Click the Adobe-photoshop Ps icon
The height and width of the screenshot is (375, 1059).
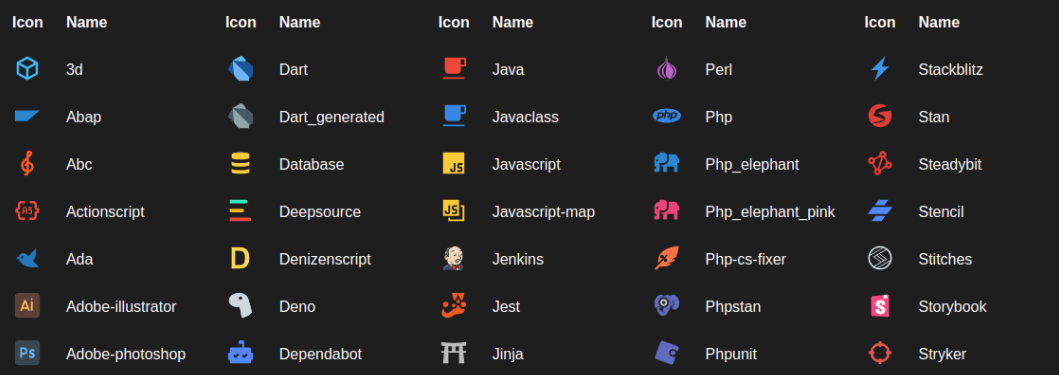pyautogui.click(x=27, y=353)
